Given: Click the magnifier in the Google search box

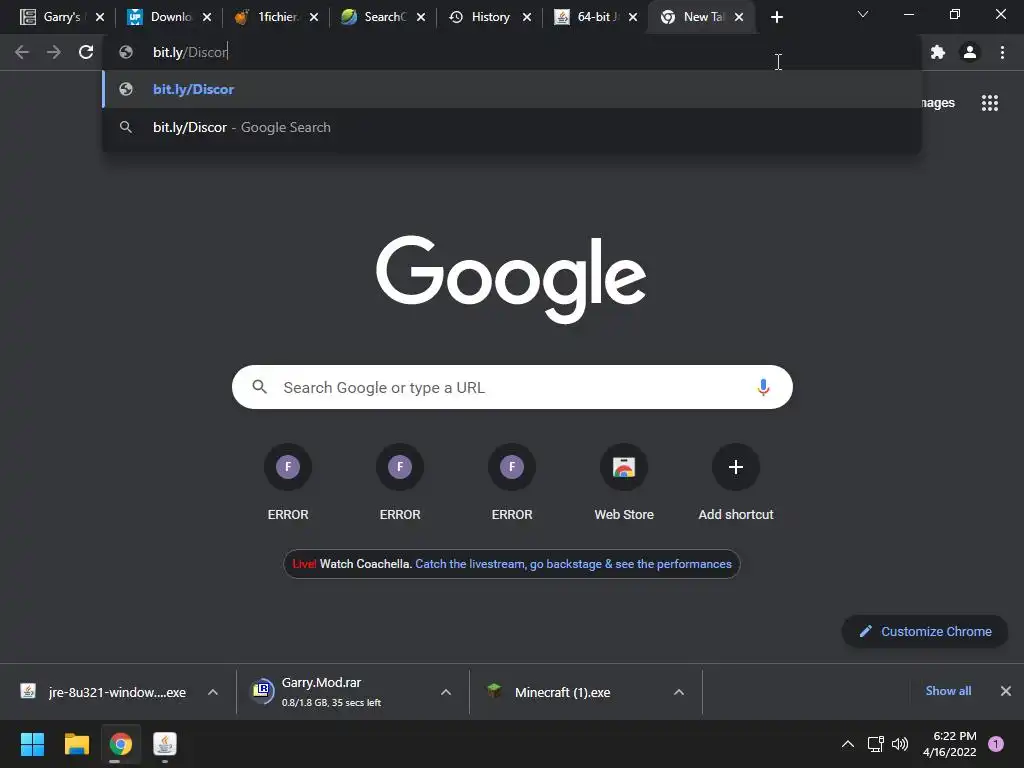Looking at the screenshot, I should click(259, 387).
